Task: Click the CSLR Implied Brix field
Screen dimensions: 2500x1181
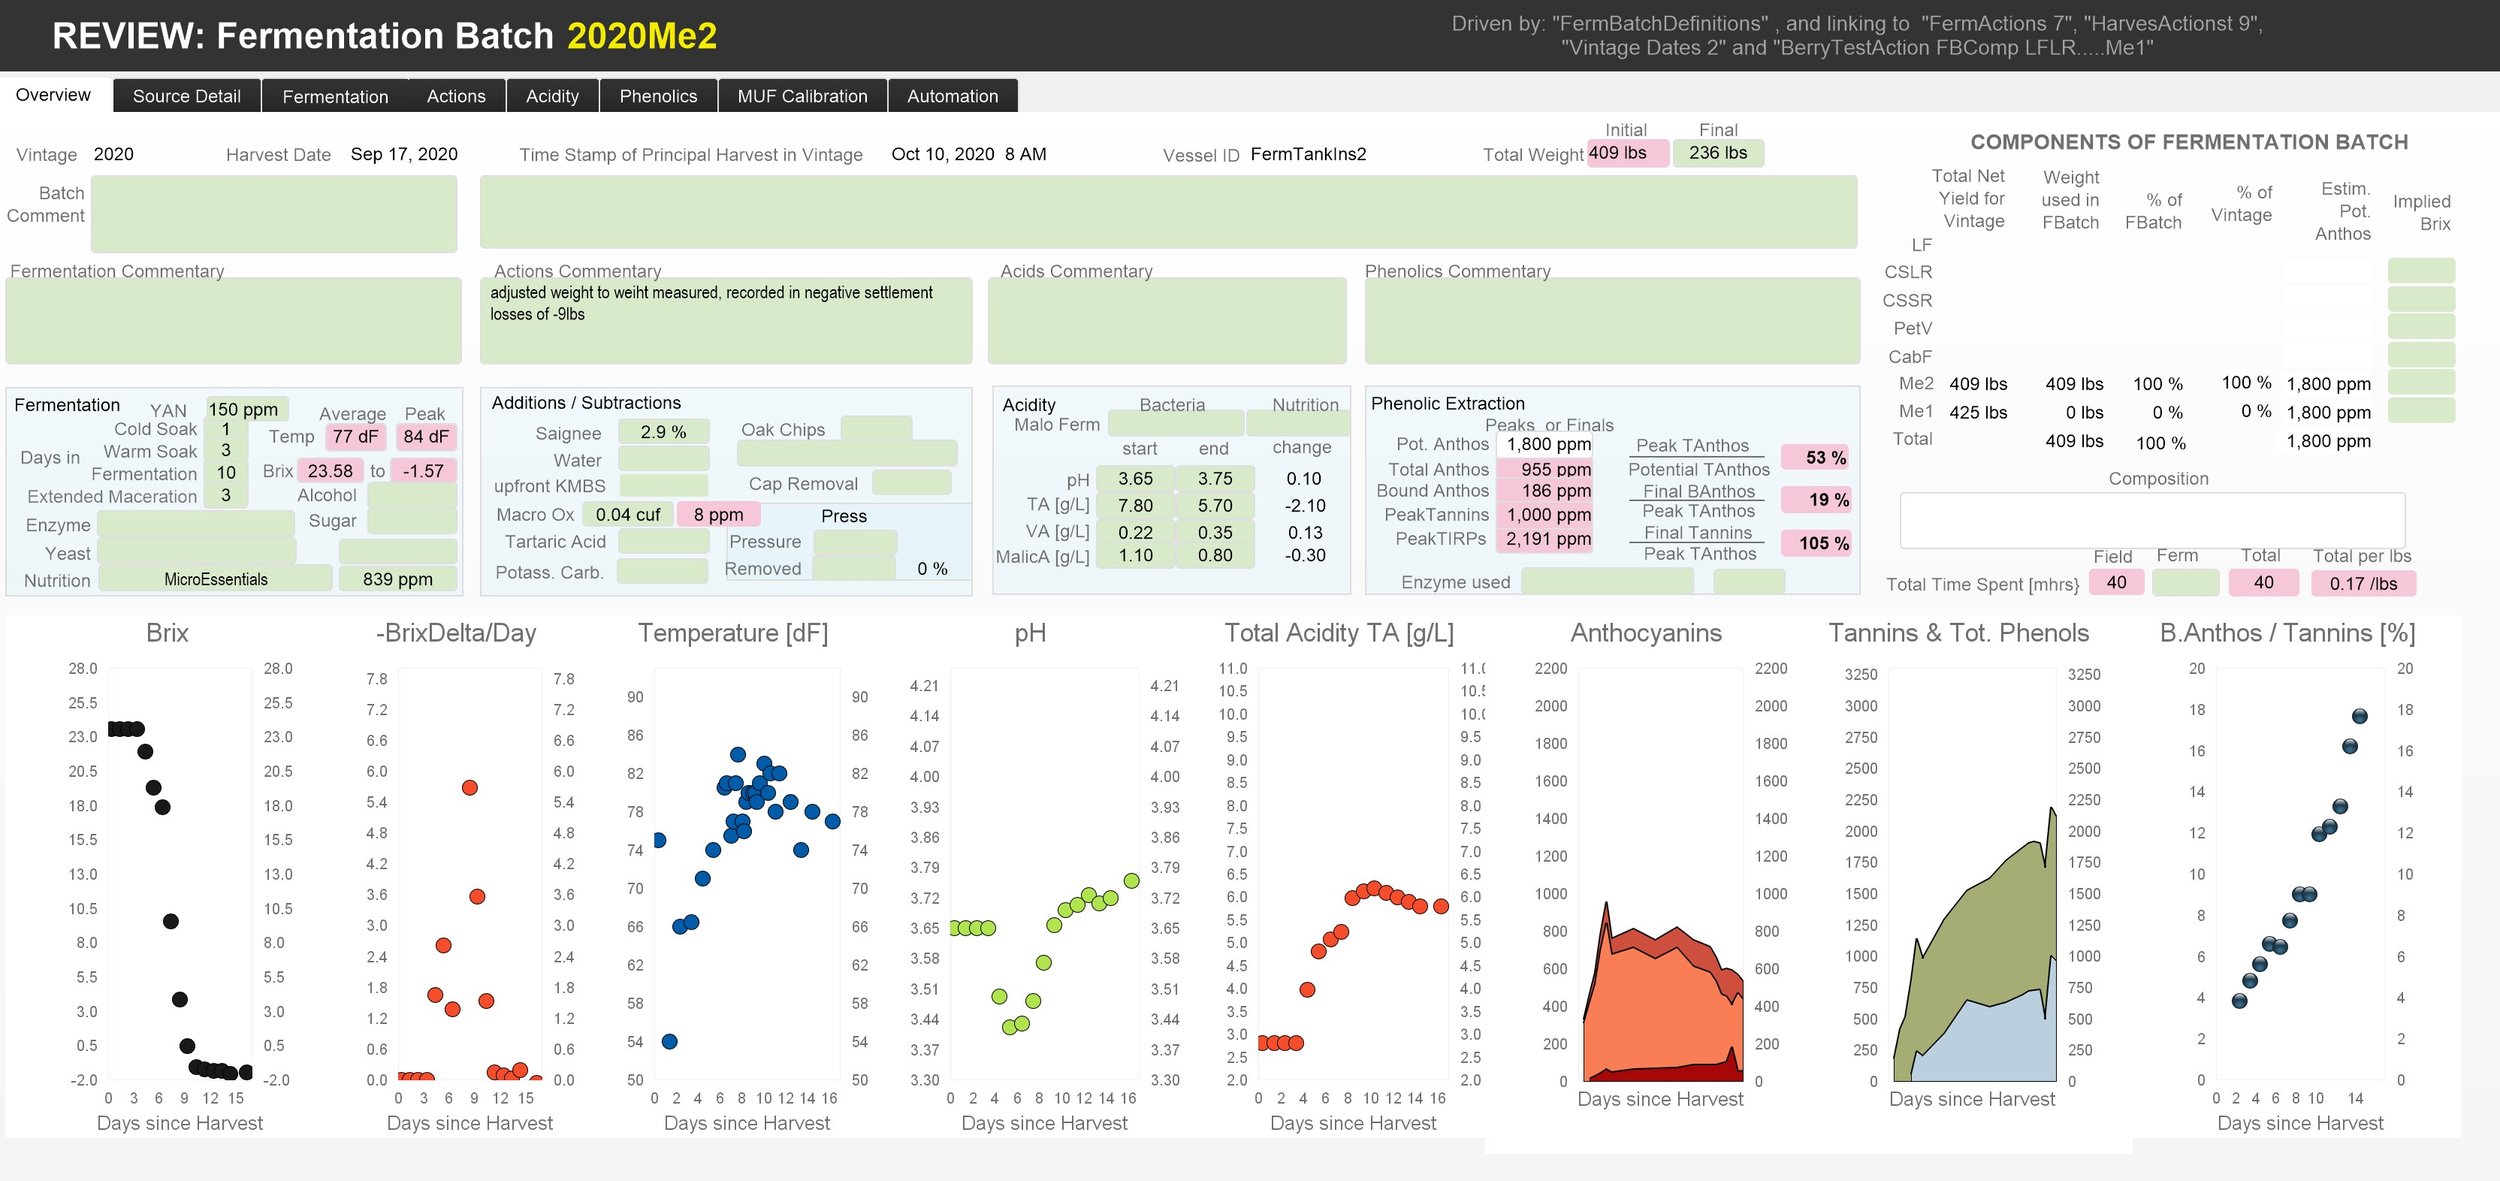Action: pos(2421,270)
